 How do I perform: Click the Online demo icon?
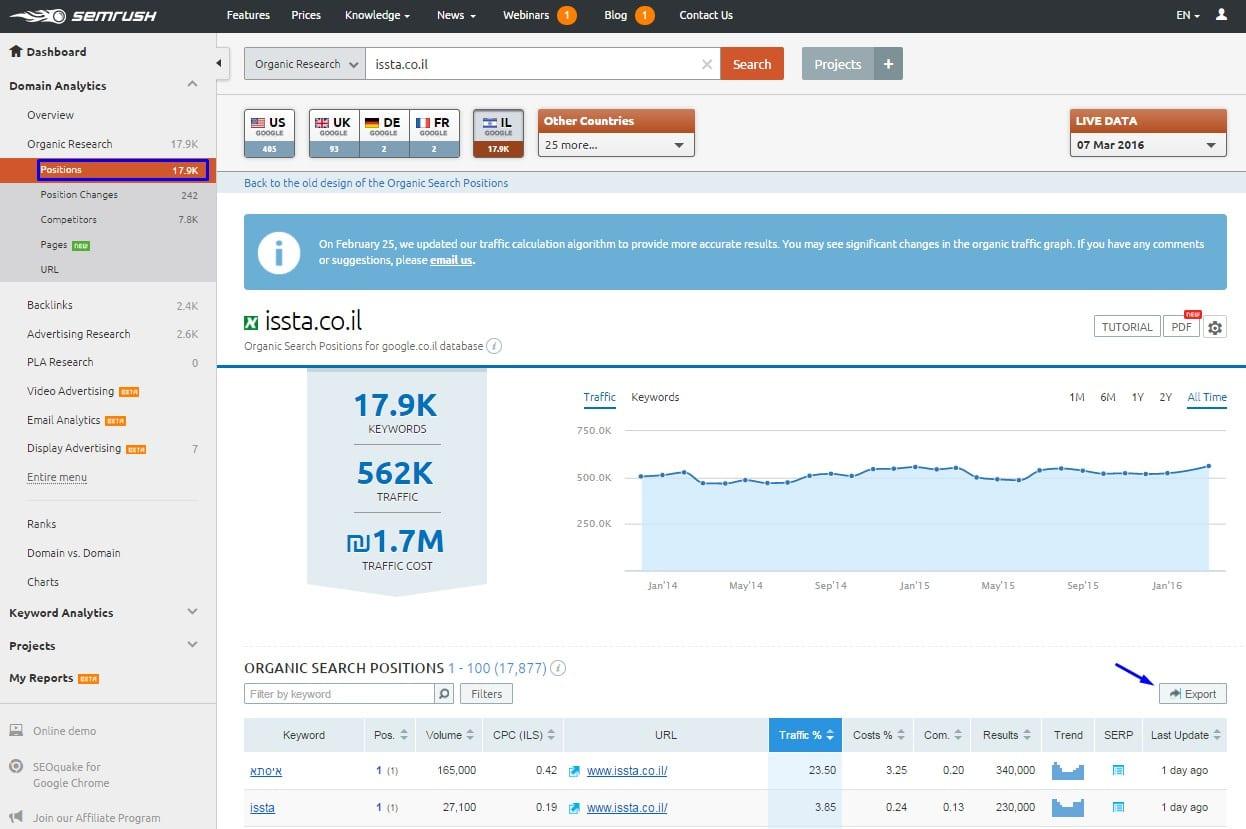pyautogui.click(x=15, y=731)
